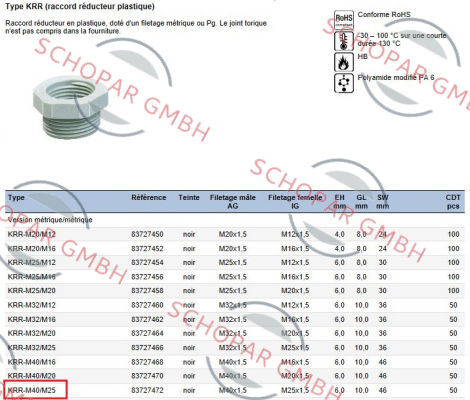
Task: Select the KRR-M32/M12 type cell
Action: pyautogui.click(x=32, y=305)
